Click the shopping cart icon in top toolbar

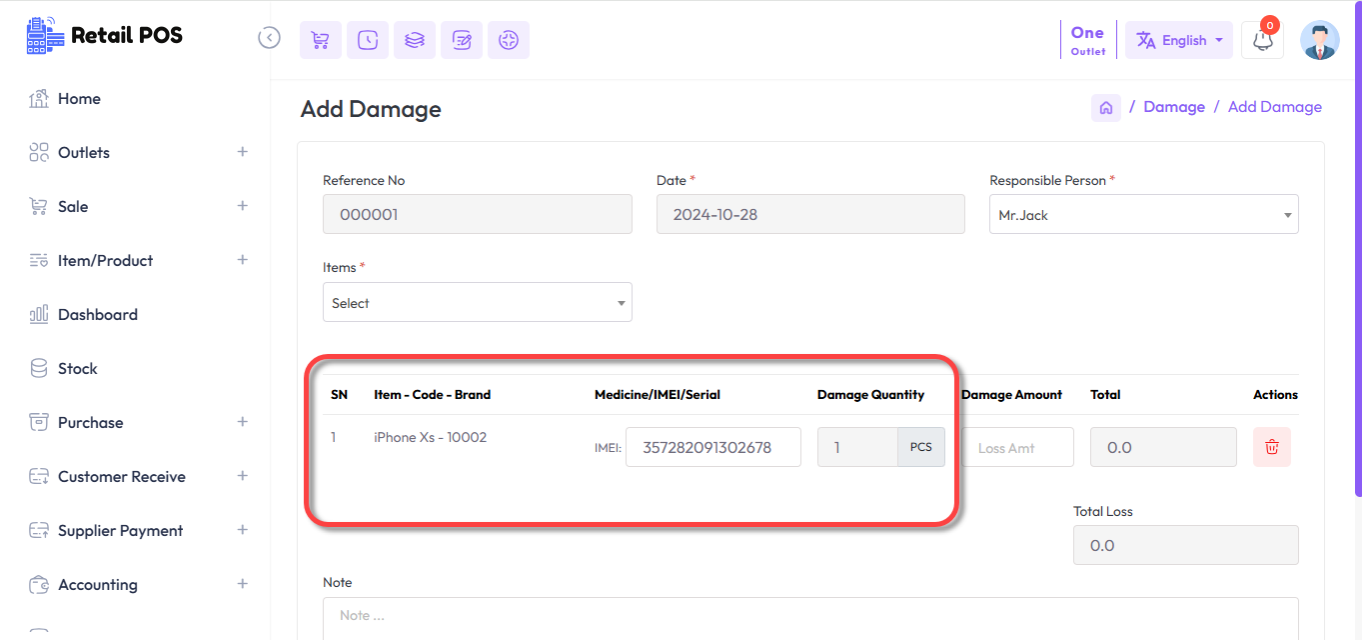320,40
